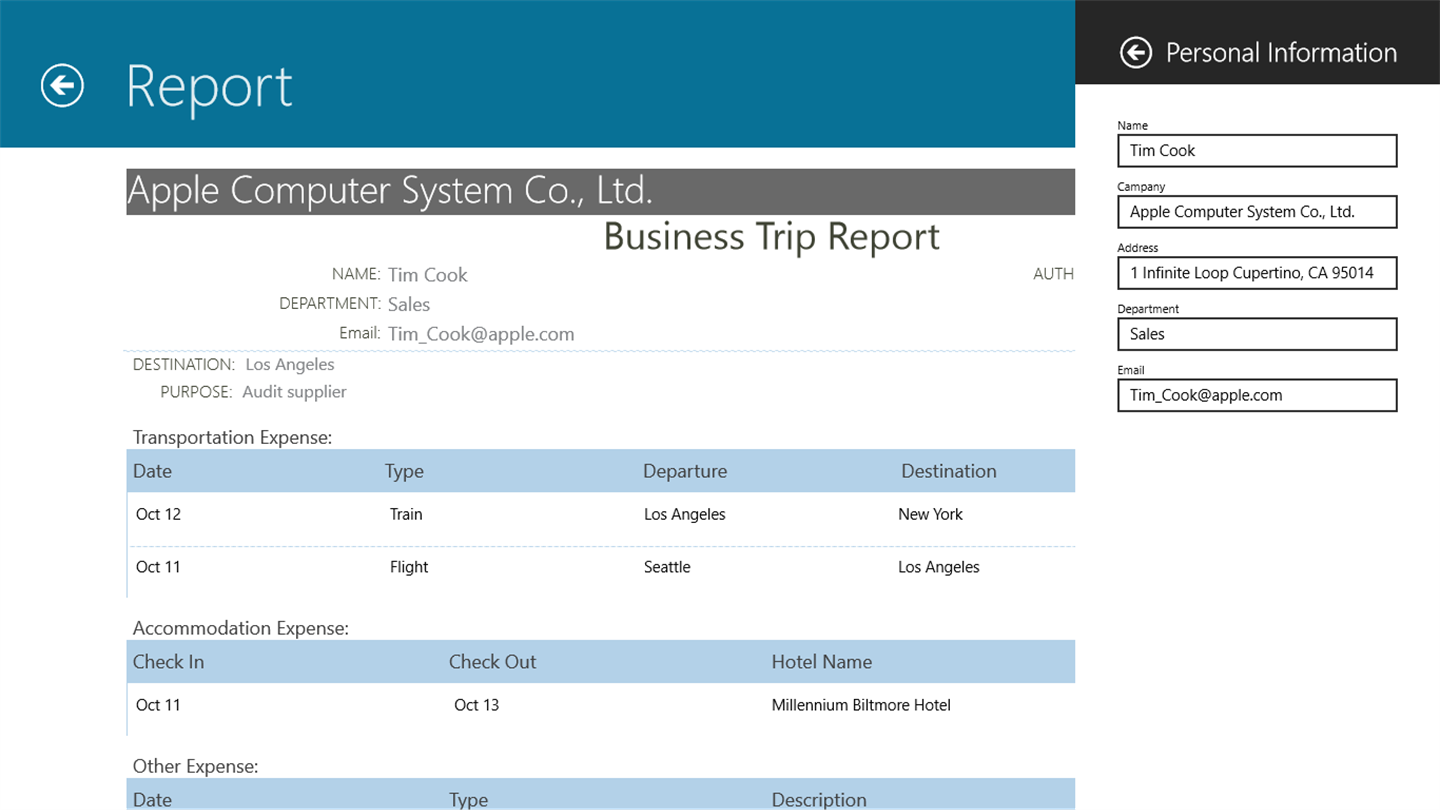1440x810 pixels.
Task: Click the New York destination cell
Action: [930, 514]
